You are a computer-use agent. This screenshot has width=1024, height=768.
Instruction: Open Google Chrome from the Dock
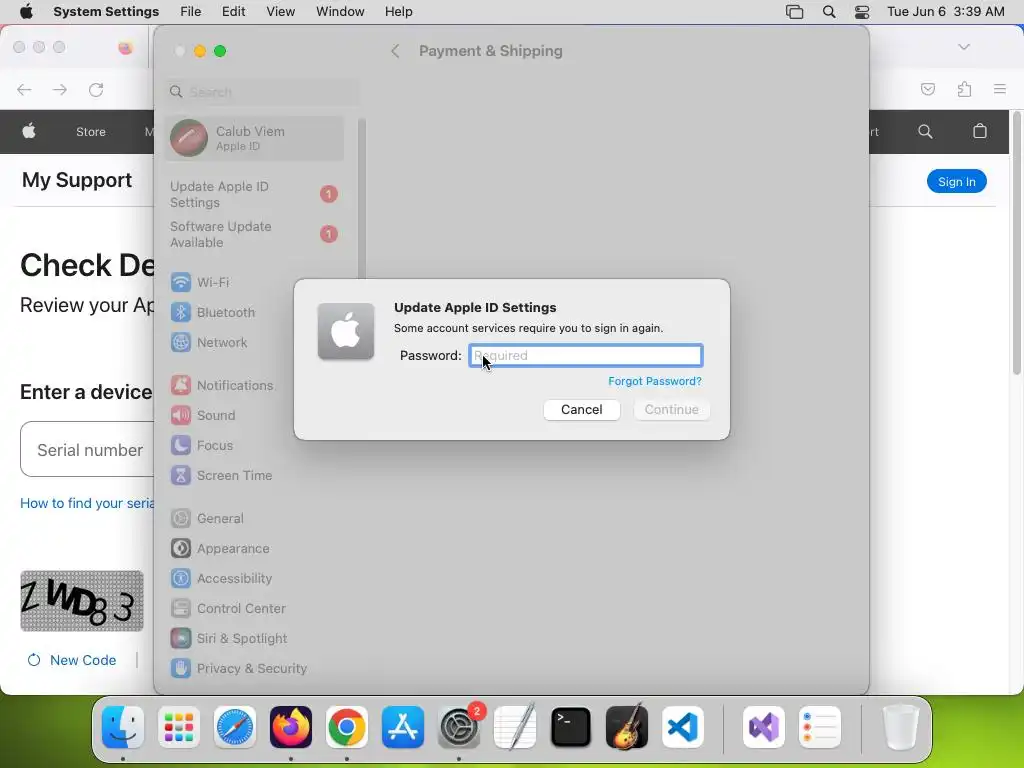[x=347, y=727]
